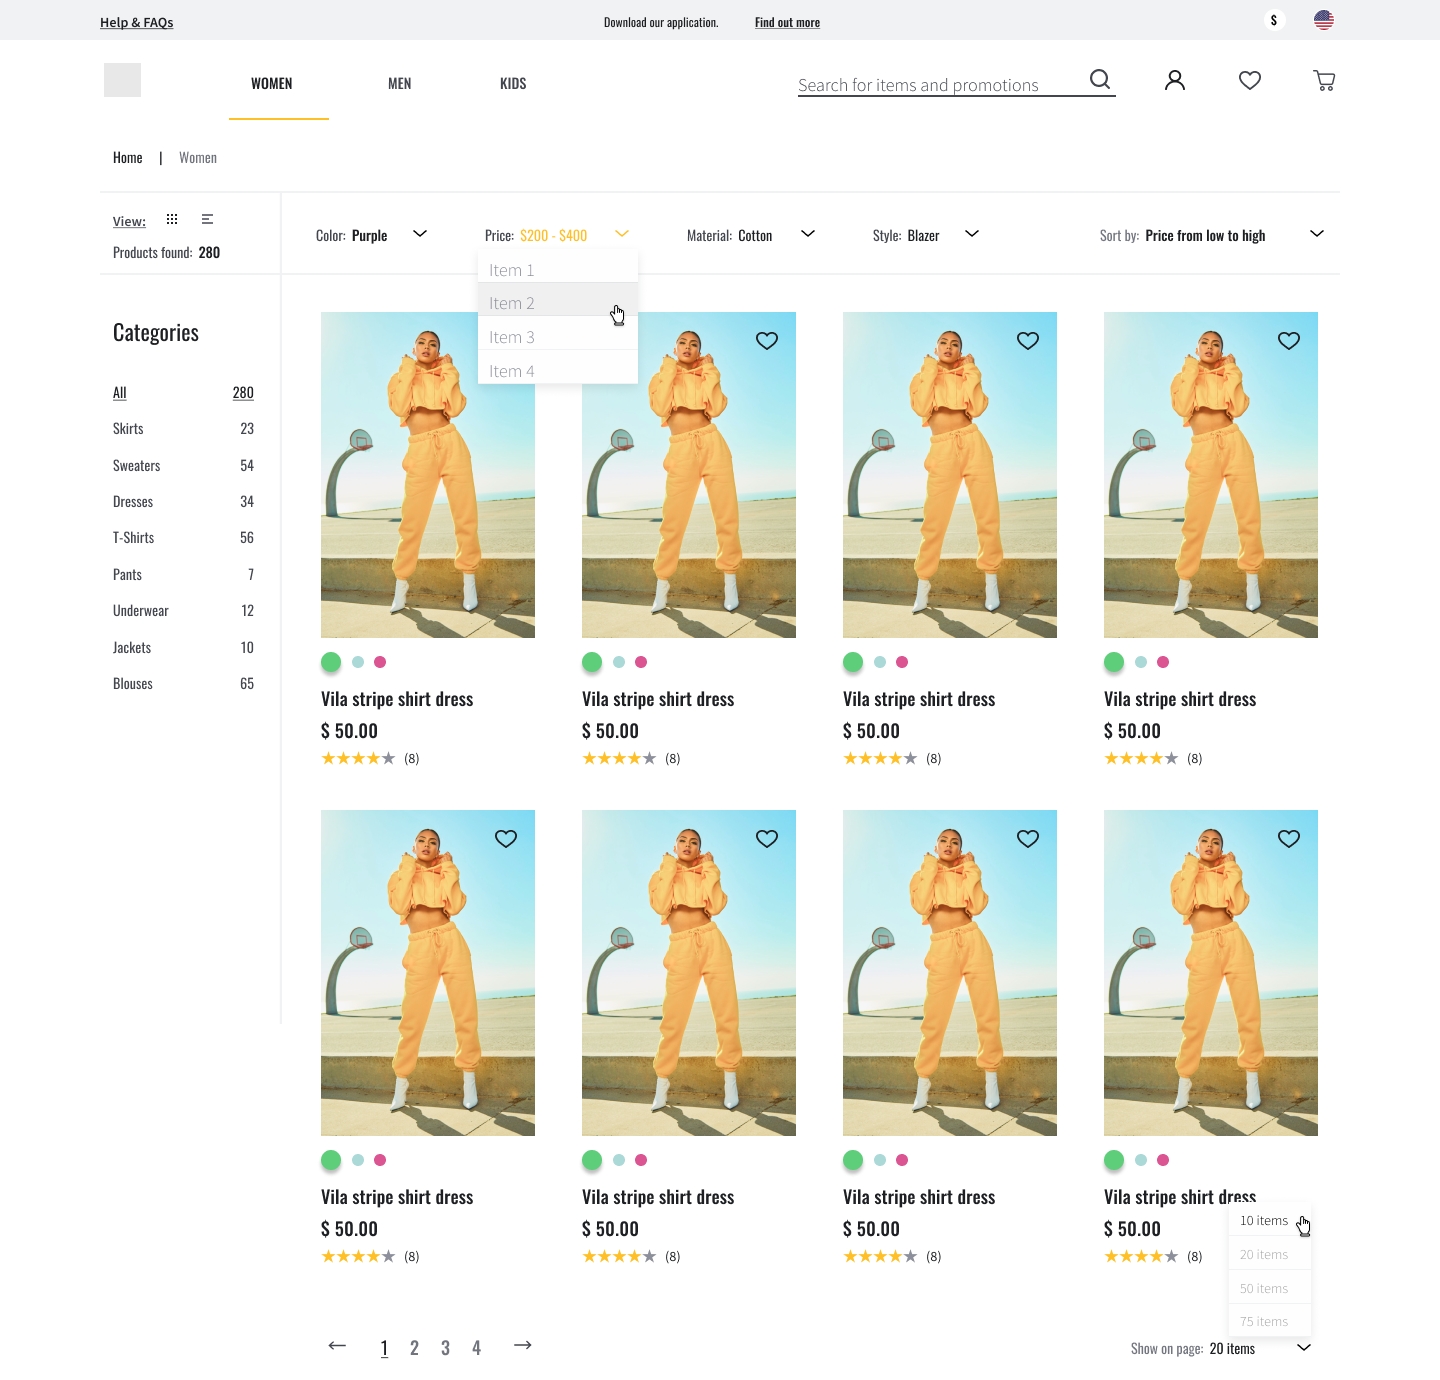Choose 10 items per page
Viewport: 1440px width, 1380px height.
tap(1269, 1221)
